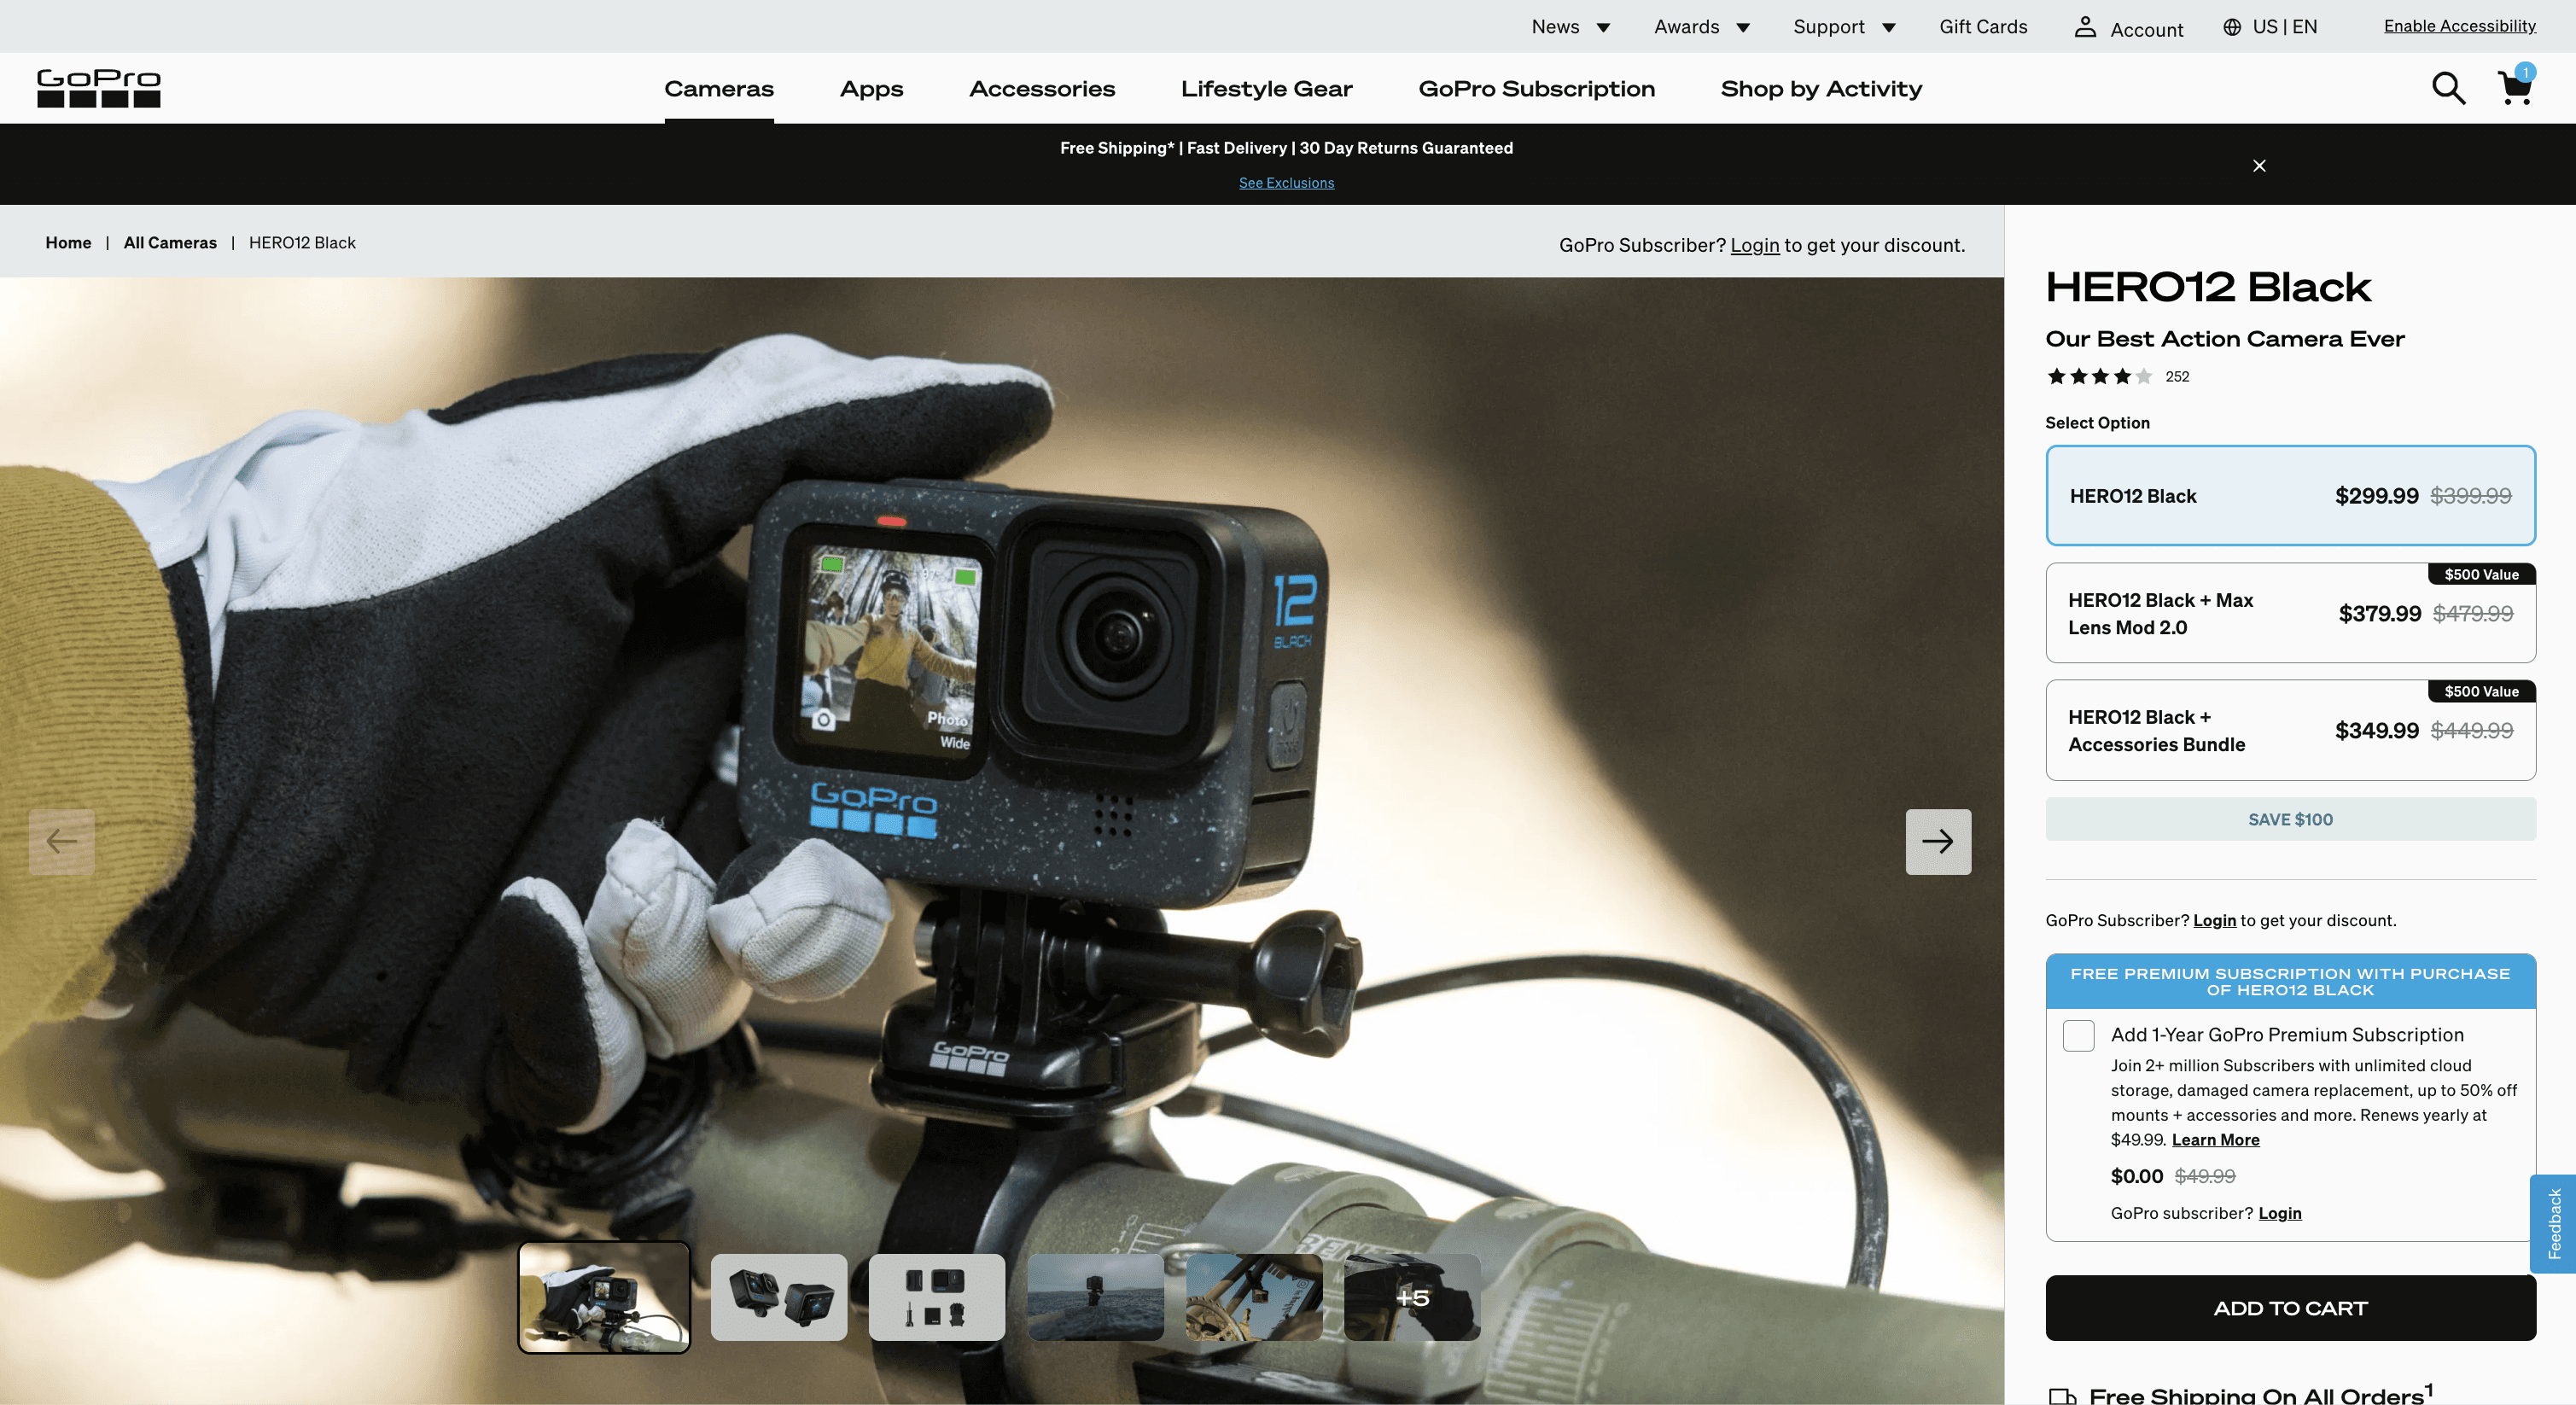Select the HERO12 Black $299.99 option
Viewport: 2576px width, 1405px height.
[x=2290, y=496]
